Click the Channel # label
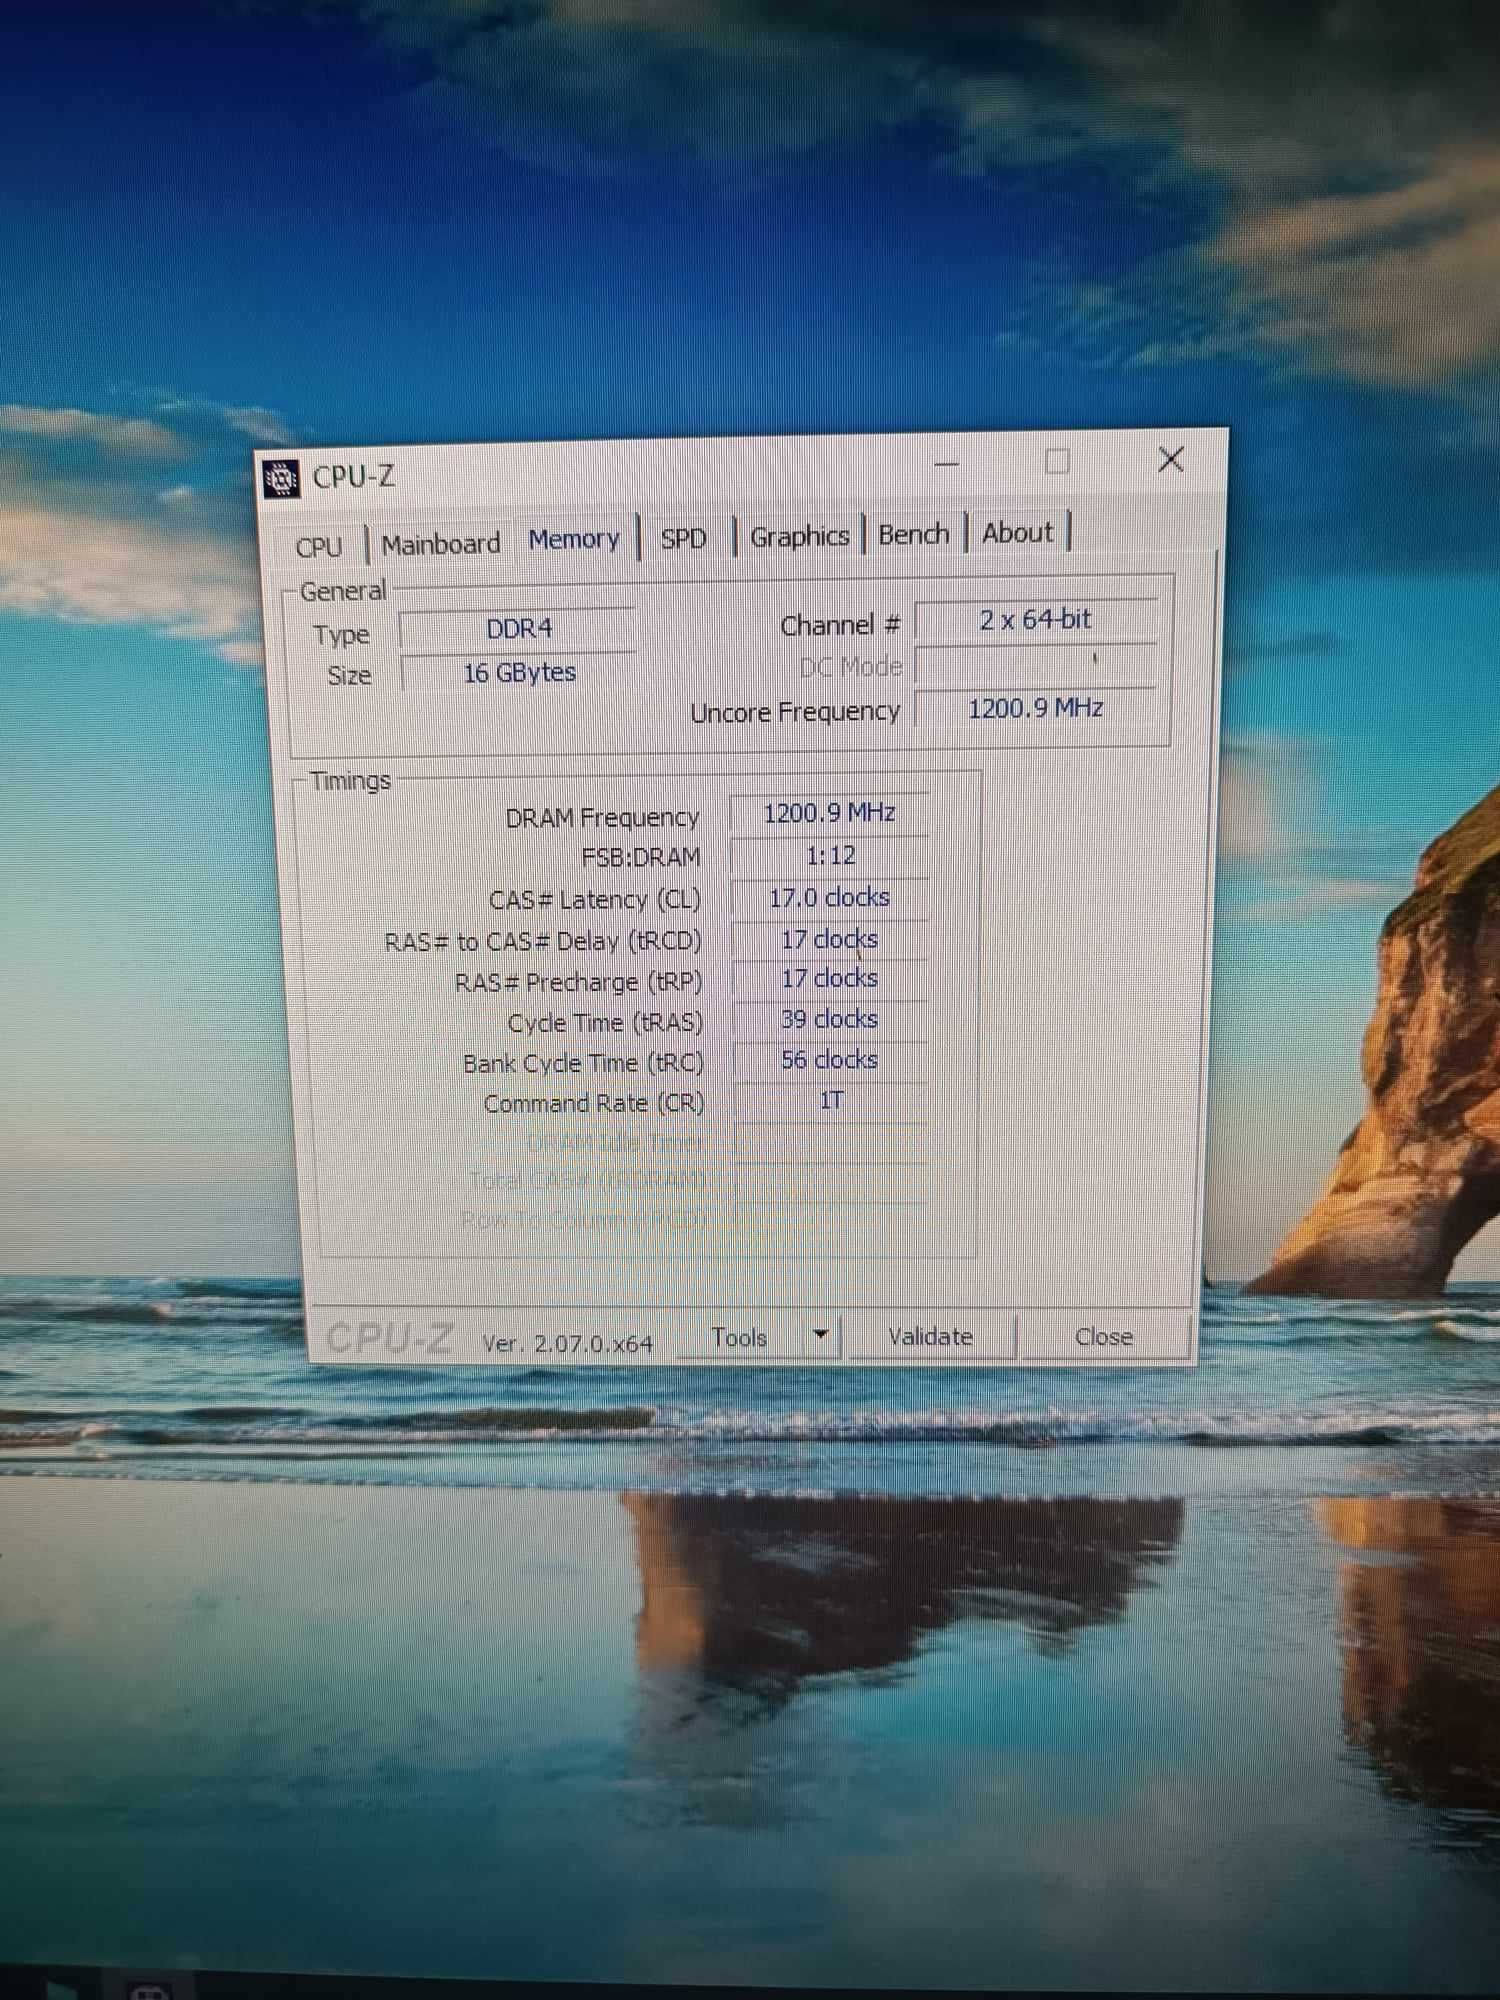1500x2000 pixels. (840, 626)
